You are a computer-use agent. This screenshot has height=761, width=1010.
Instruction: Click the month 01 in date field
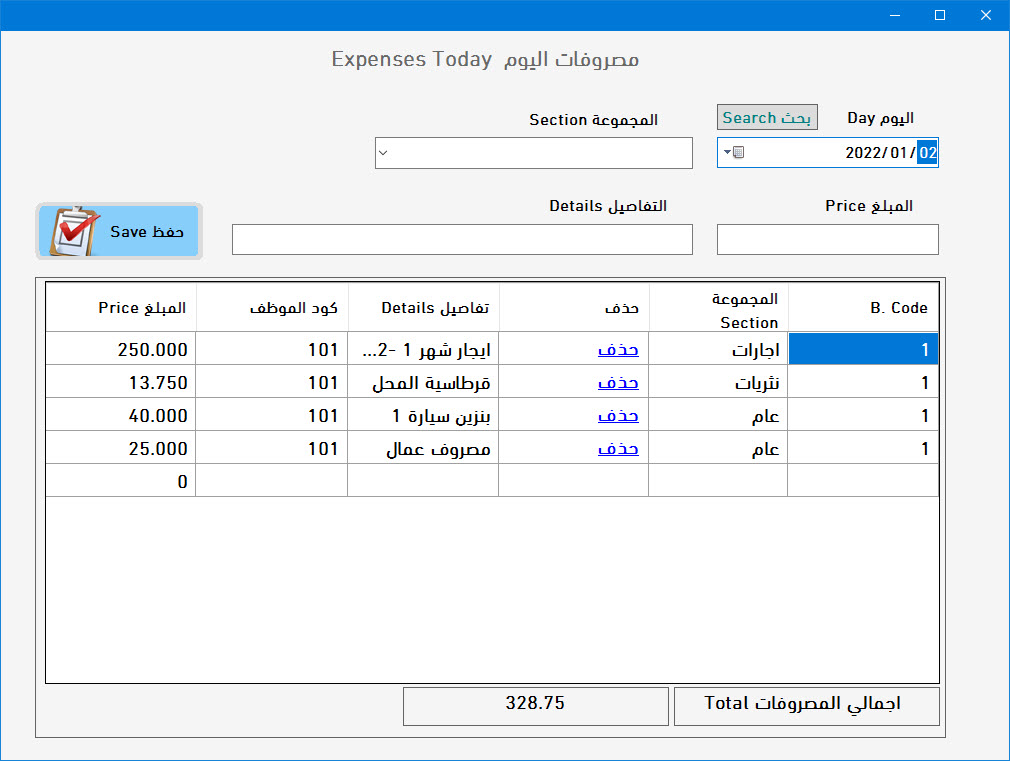pos(899,153)
